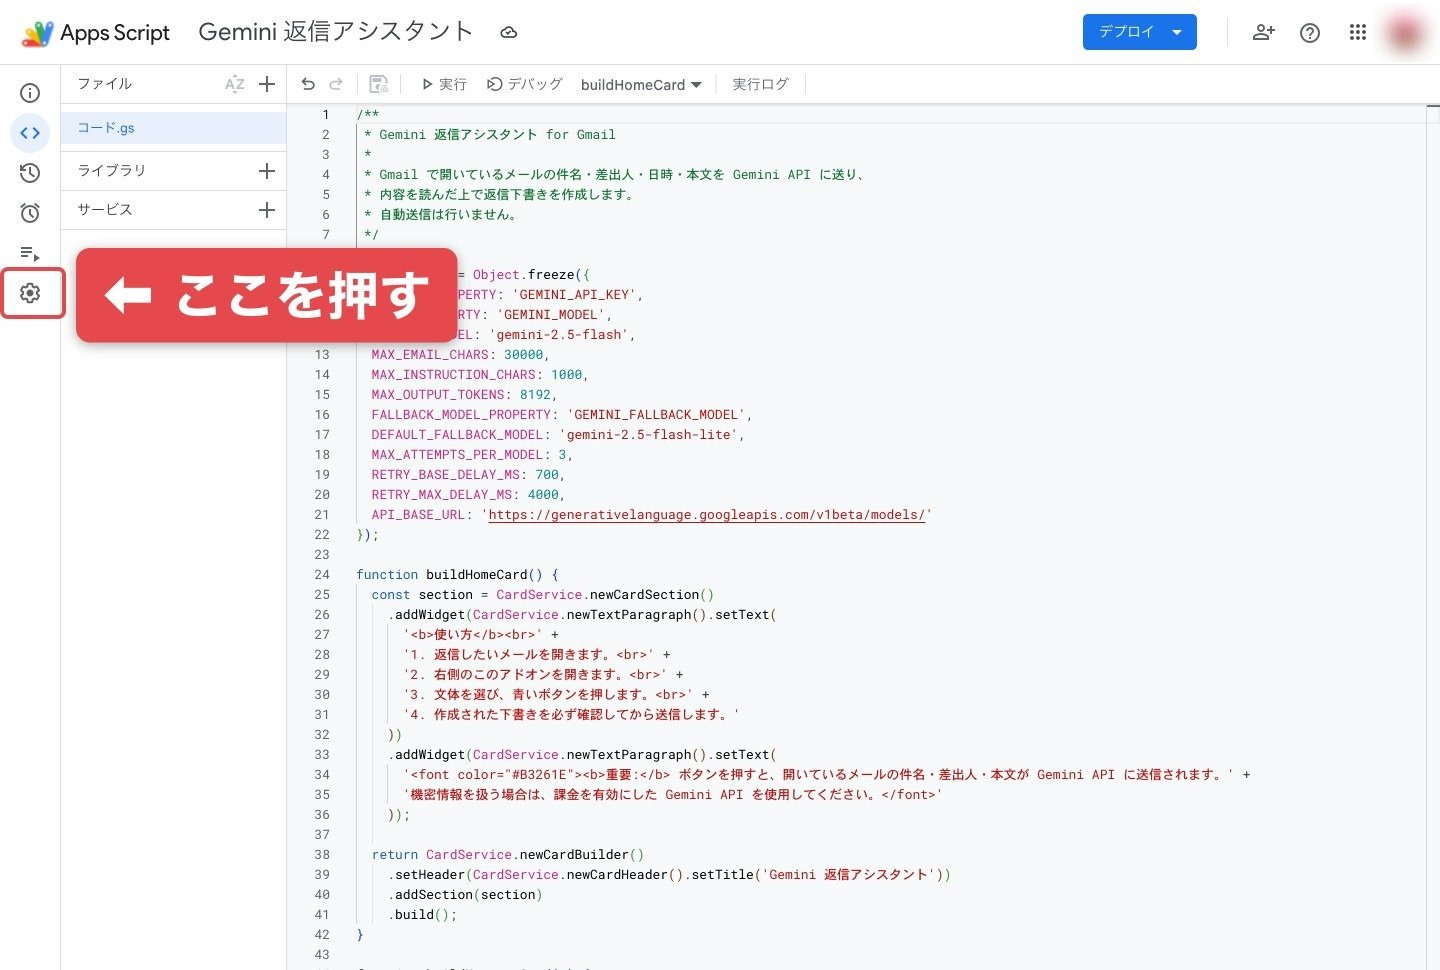The height and width of the screenshot is (970, 1440).
Task: Open the デプロイ deploy dropdown
Action: 1140,32
